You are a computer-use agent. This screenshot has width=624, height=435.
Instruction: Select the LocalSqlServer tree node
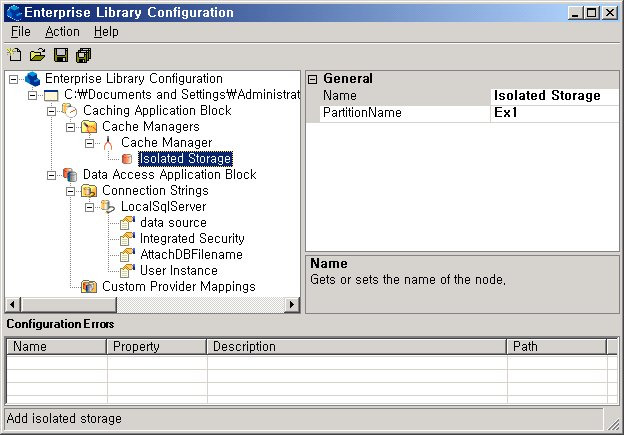[x=164, y=207]
